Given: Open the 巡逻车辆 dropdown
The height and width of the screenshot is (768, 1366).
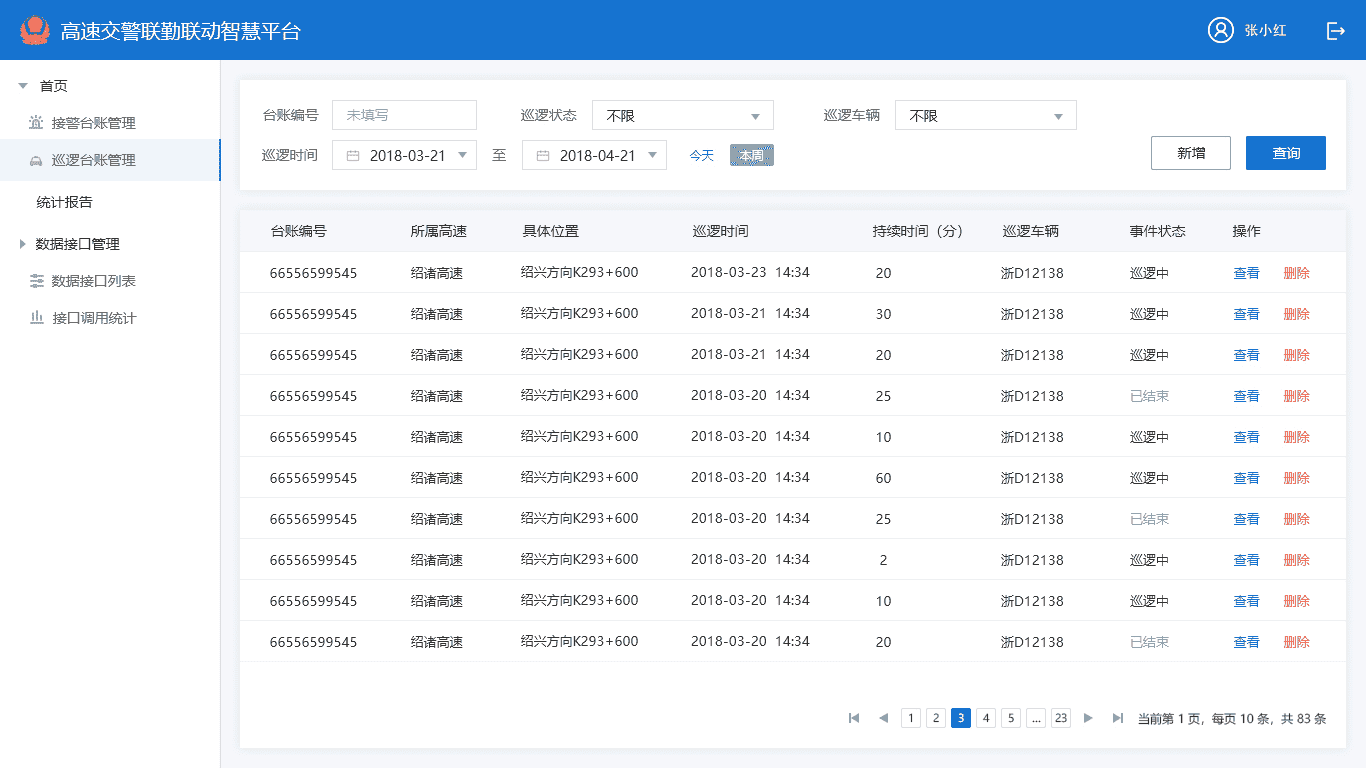Looking at the screenshot, I should tap(985, 116).
